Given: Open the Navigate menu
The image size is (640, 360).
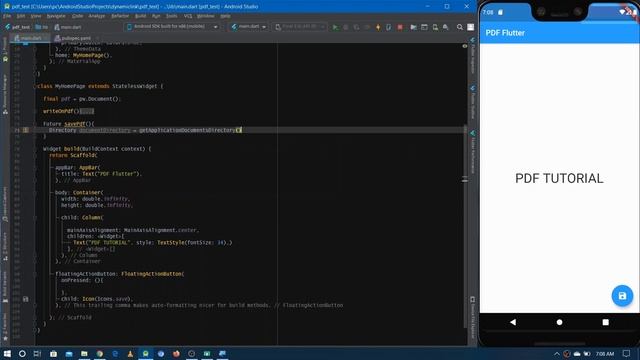Looking at the screenshot, I should pyautogui.click(x=56, y=16).
